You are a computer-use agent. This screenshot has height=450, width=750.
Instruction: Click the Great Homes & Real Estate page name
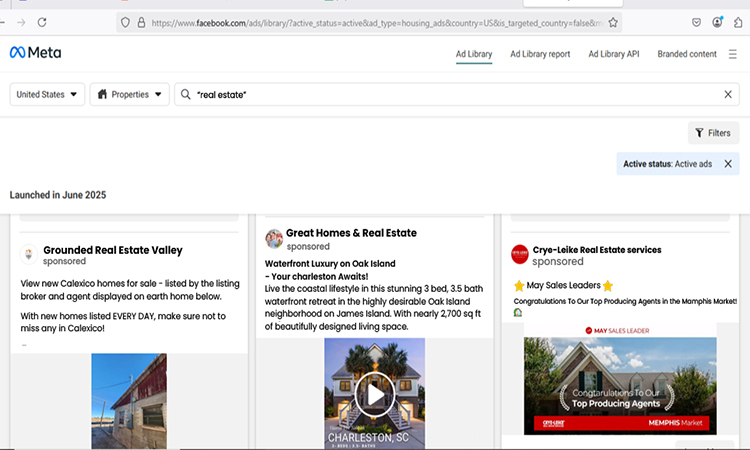click(351, 233)
